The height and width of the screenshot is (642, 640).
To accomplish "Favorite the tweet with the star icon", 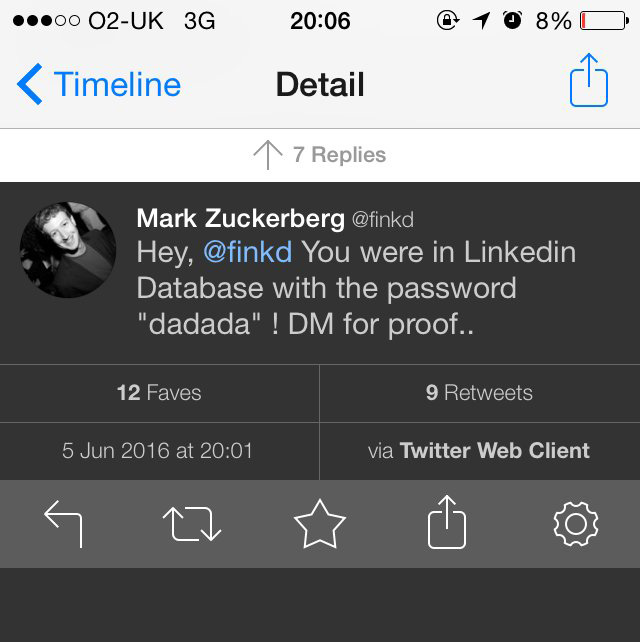I will coord(320,524).
